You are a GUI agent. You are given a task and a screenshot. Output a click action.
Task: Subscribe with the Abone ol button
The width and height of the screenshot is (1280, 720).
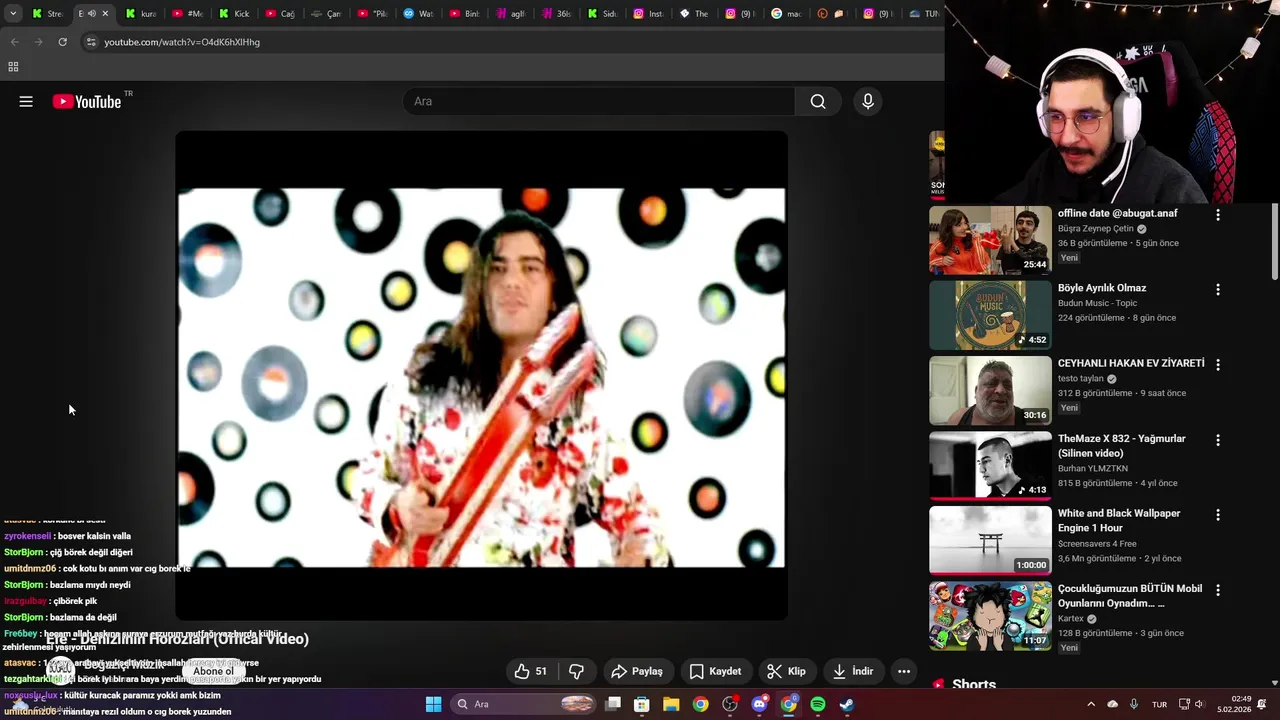pyautogui.click(x=213, y=671)
